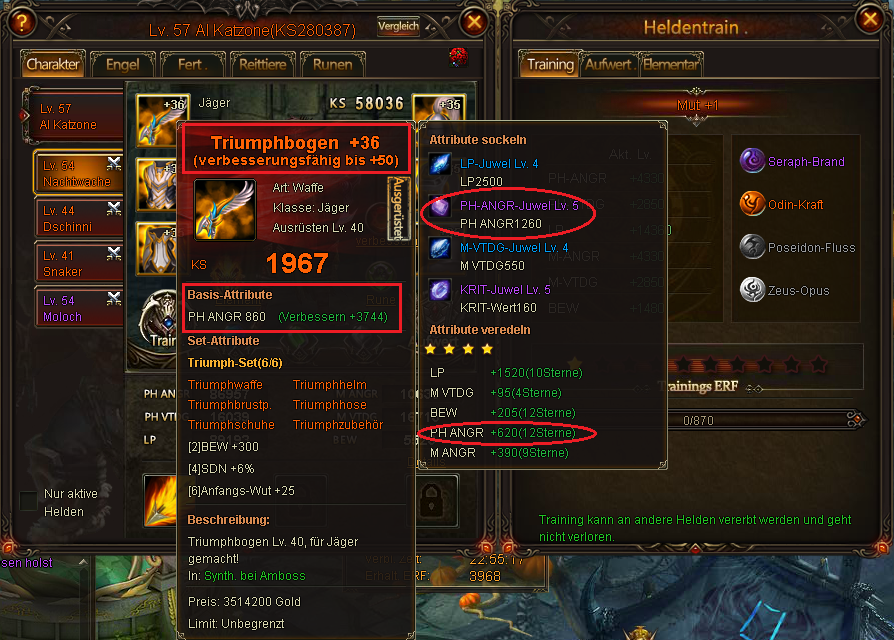The image size is (894, 640).
Task: Switch to the Engel tab
Action: (123, 64)
